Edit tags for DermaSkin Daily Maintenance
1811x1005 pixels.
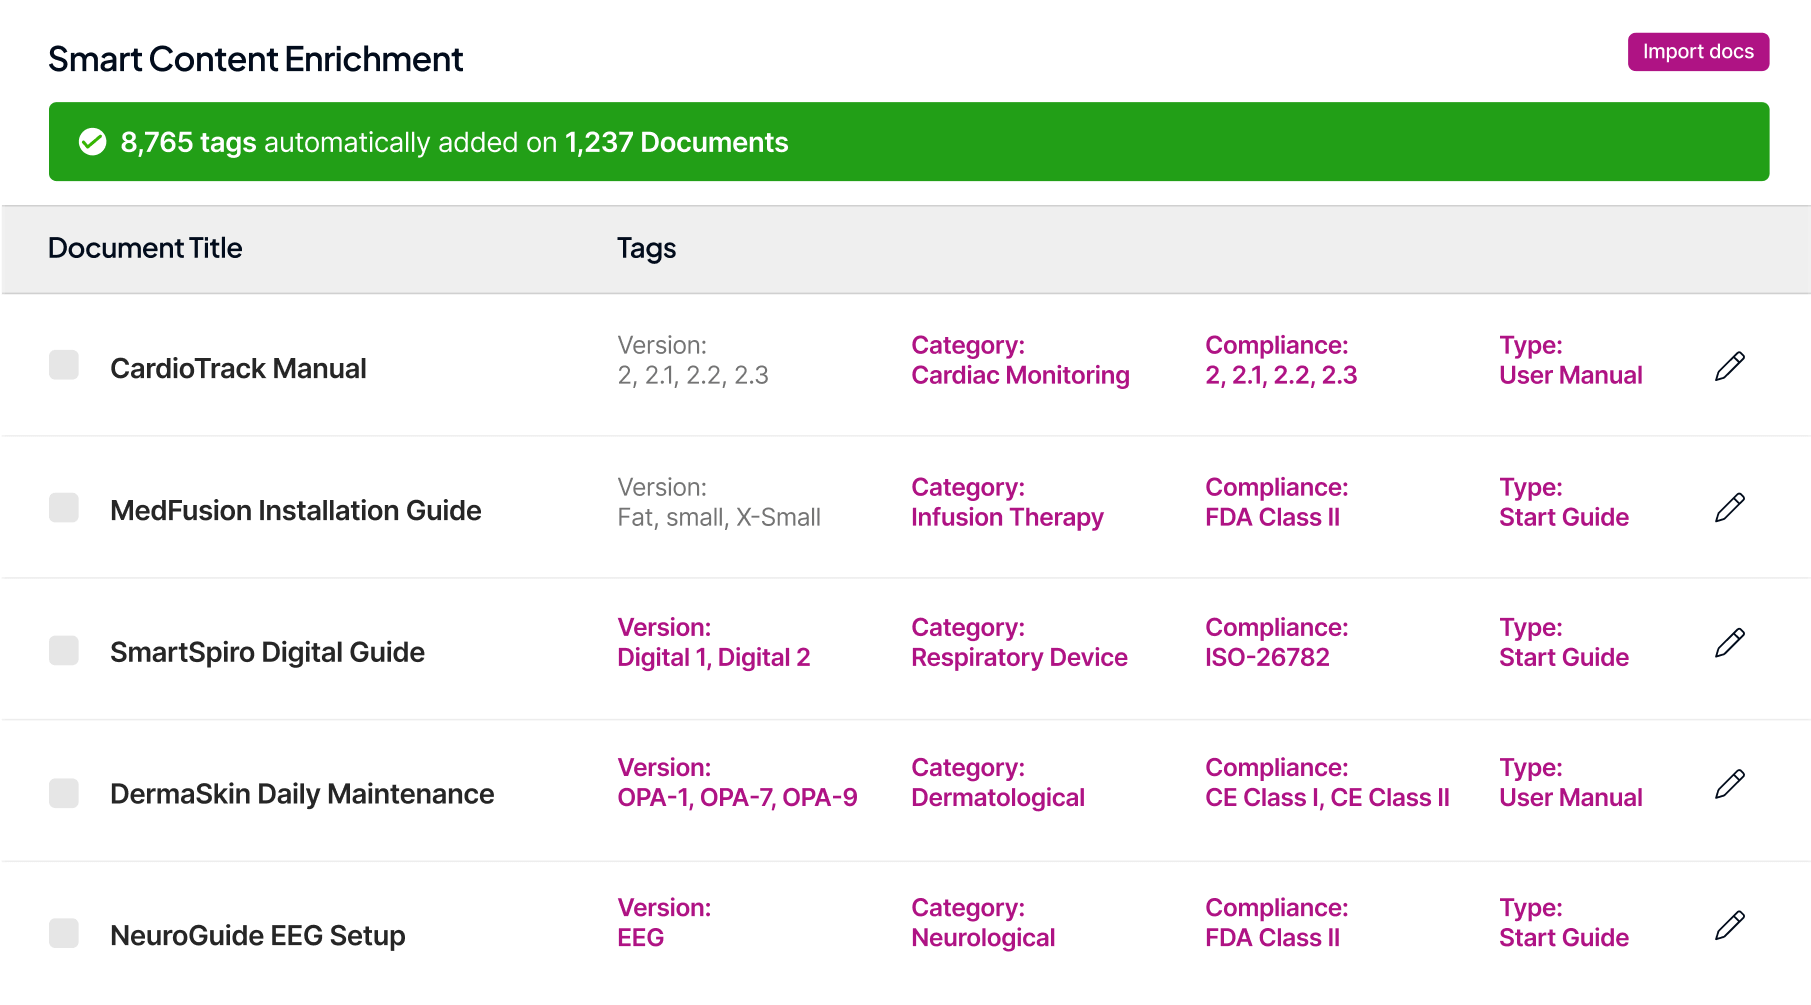[x=1729, y=784]
